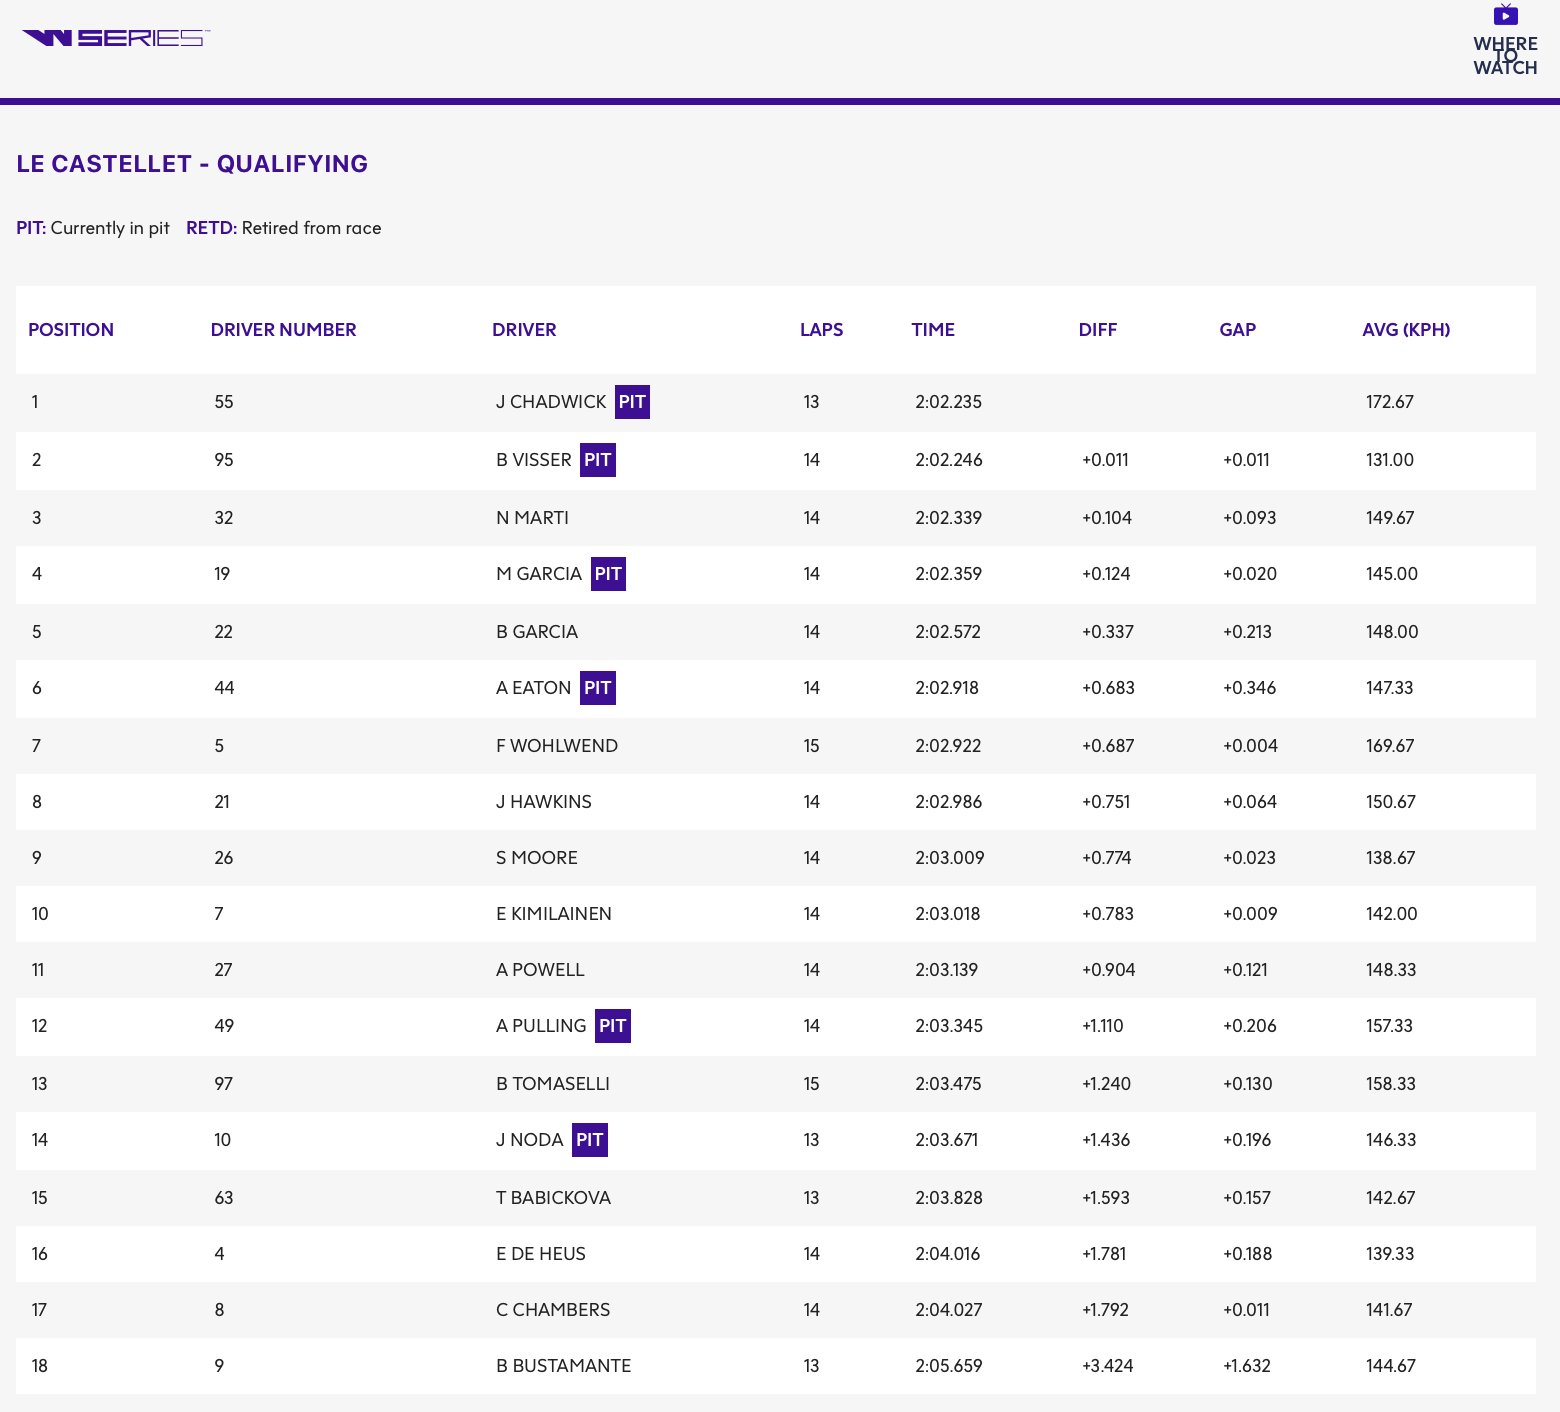Click the LAPS column header
Screen dimensions: 1560x1412
tap(821, 330)
